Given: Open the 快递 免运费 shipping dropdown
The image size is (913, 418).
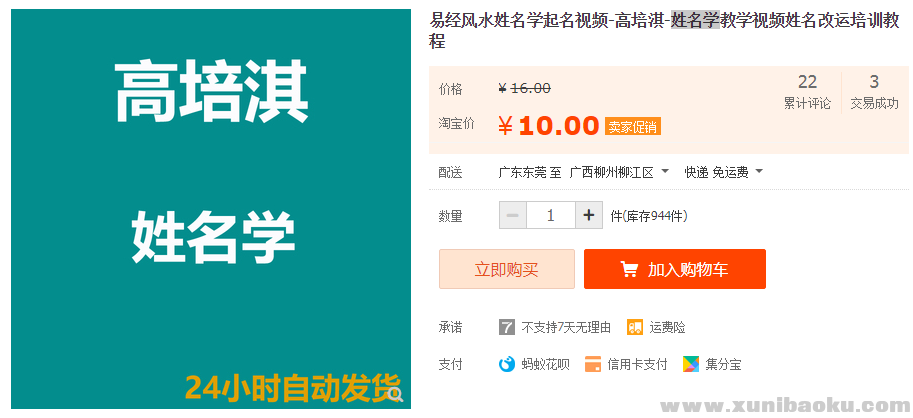Looking at the screenshot, I should 723,172.
